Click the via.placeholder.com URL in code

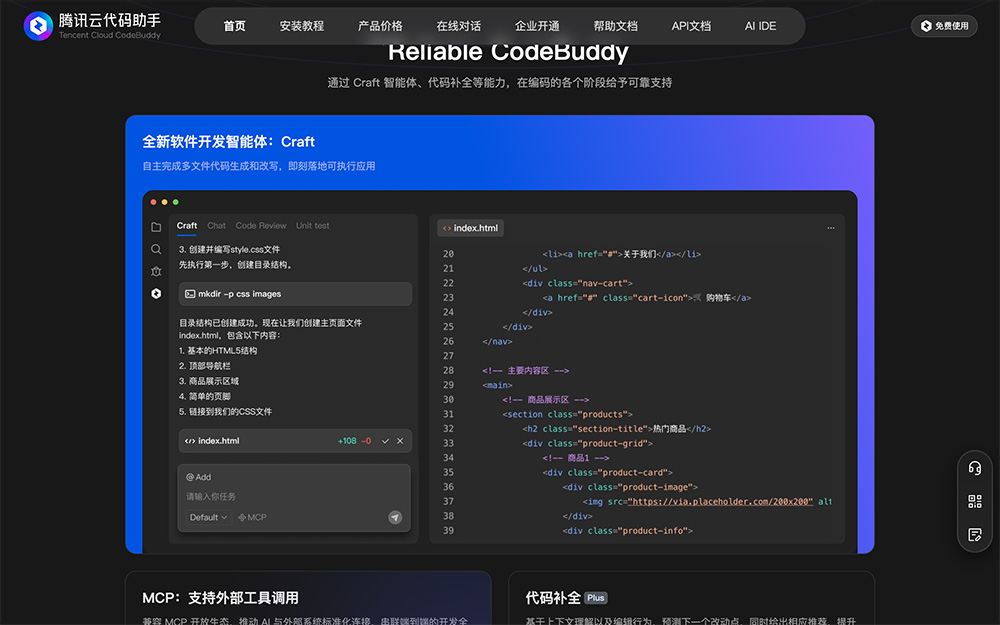[720, 501]
